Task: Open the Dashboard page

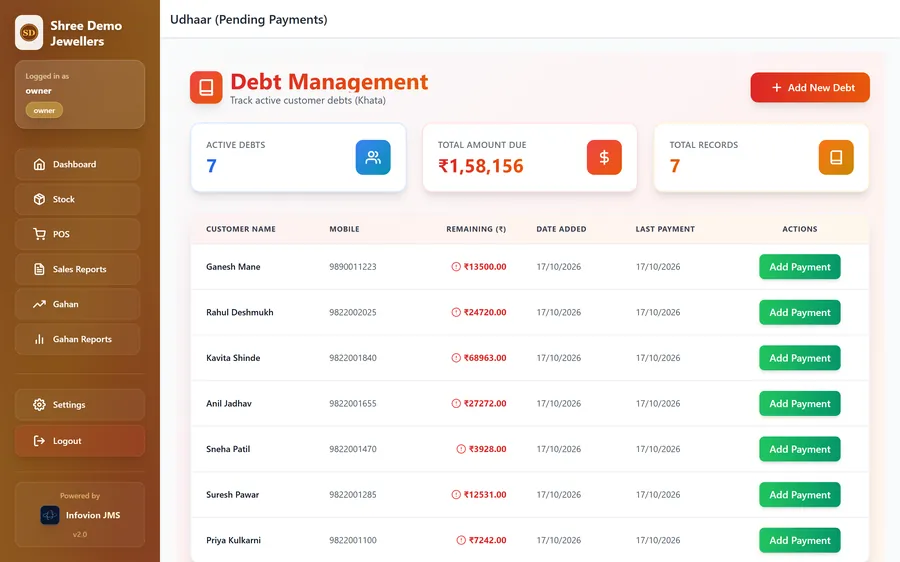Action: 77,164
